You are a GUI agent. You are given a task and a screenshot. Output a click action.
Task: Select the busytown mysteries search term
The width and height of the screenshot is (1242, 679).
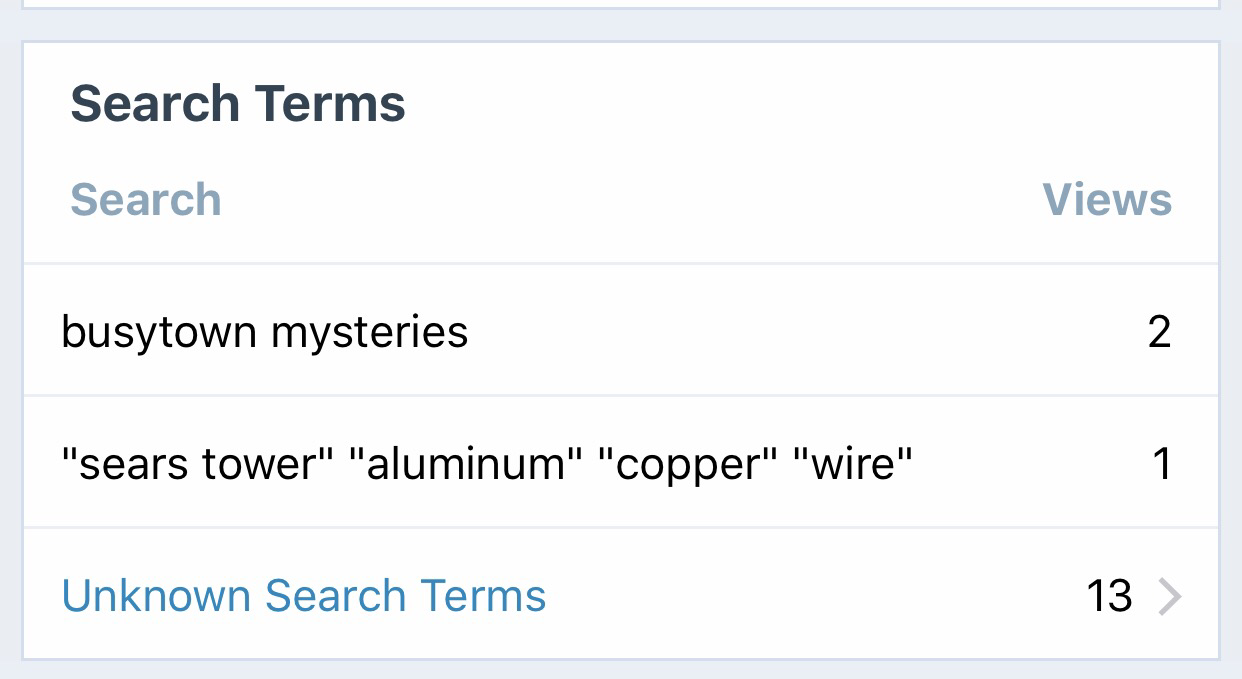point(264,332)
